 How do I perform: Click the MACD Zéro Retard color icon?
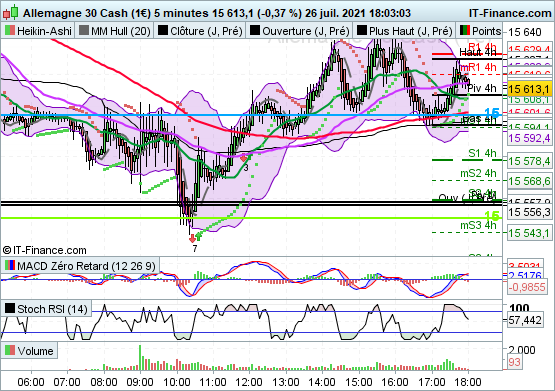click(10, 265)
